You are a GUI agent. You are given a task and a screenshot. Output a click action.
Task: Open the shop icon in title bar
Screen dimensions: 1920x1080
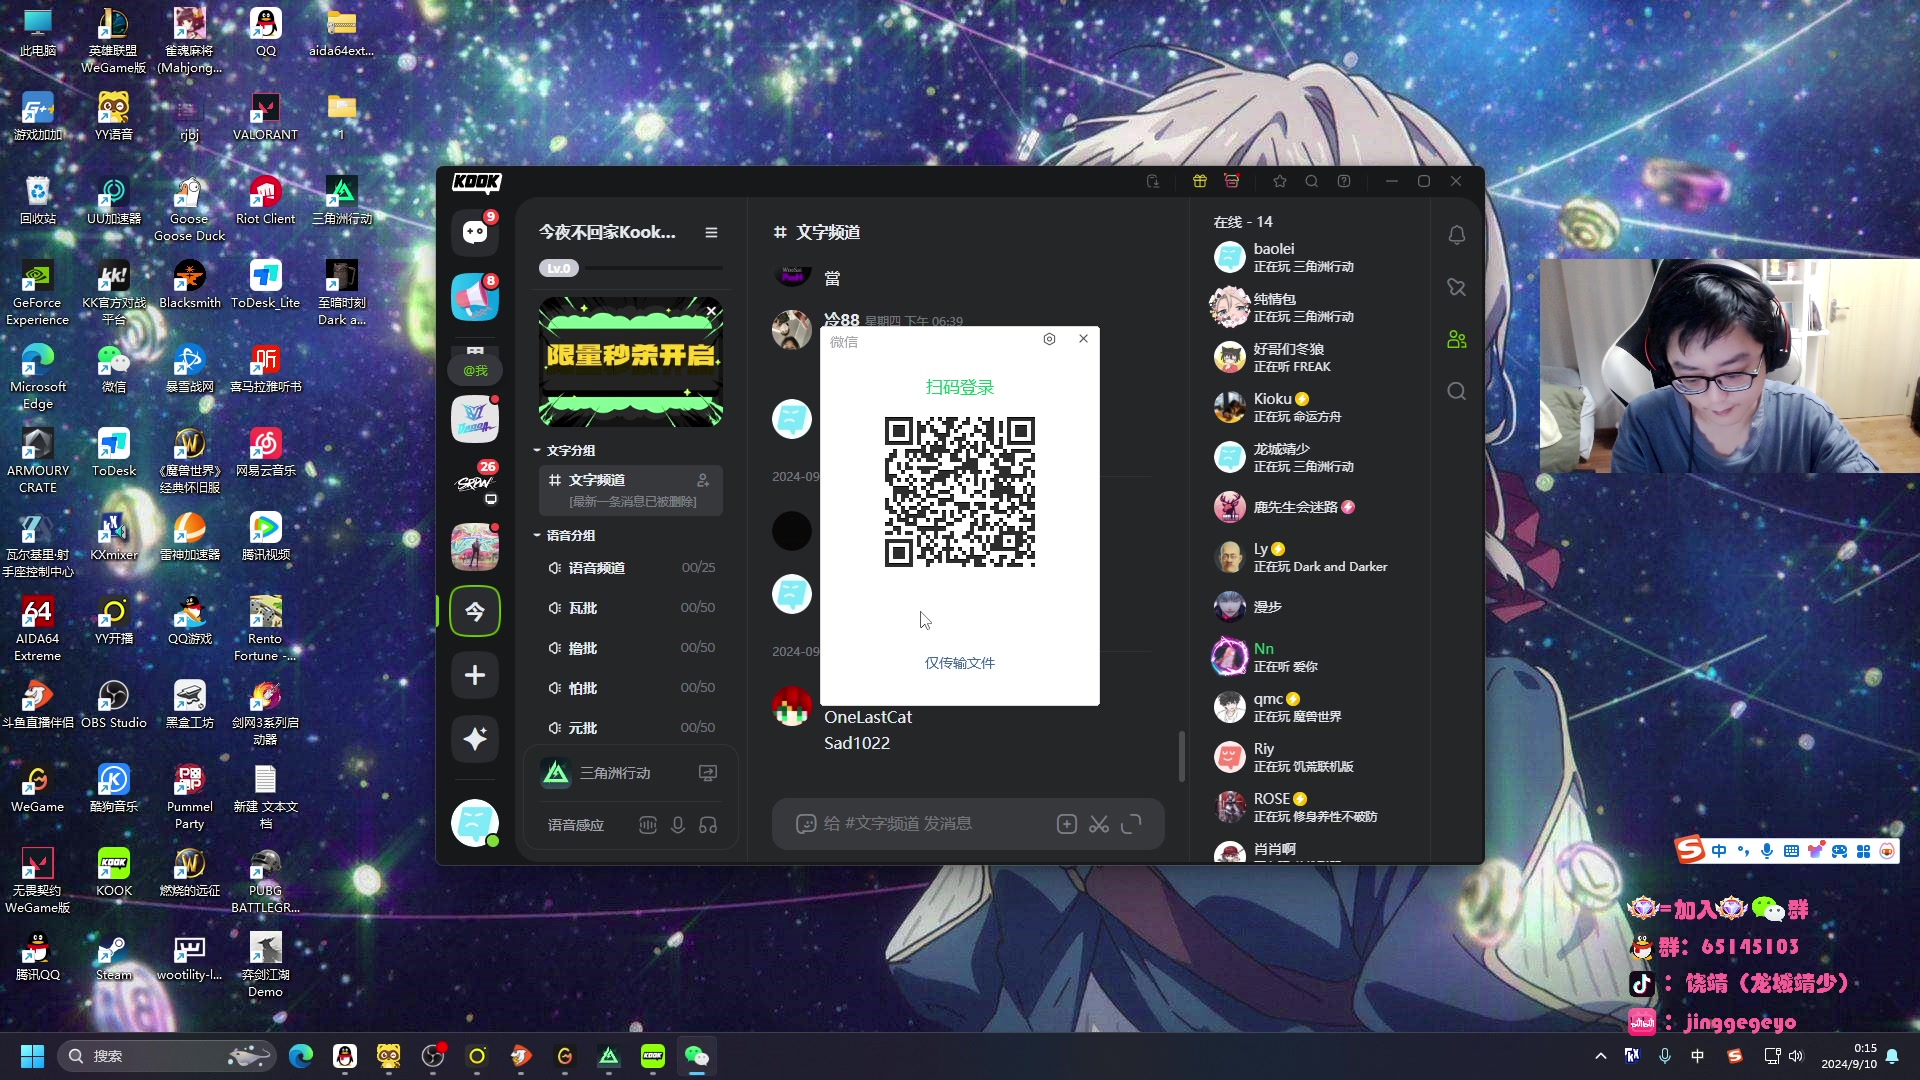pos(1232,181)
